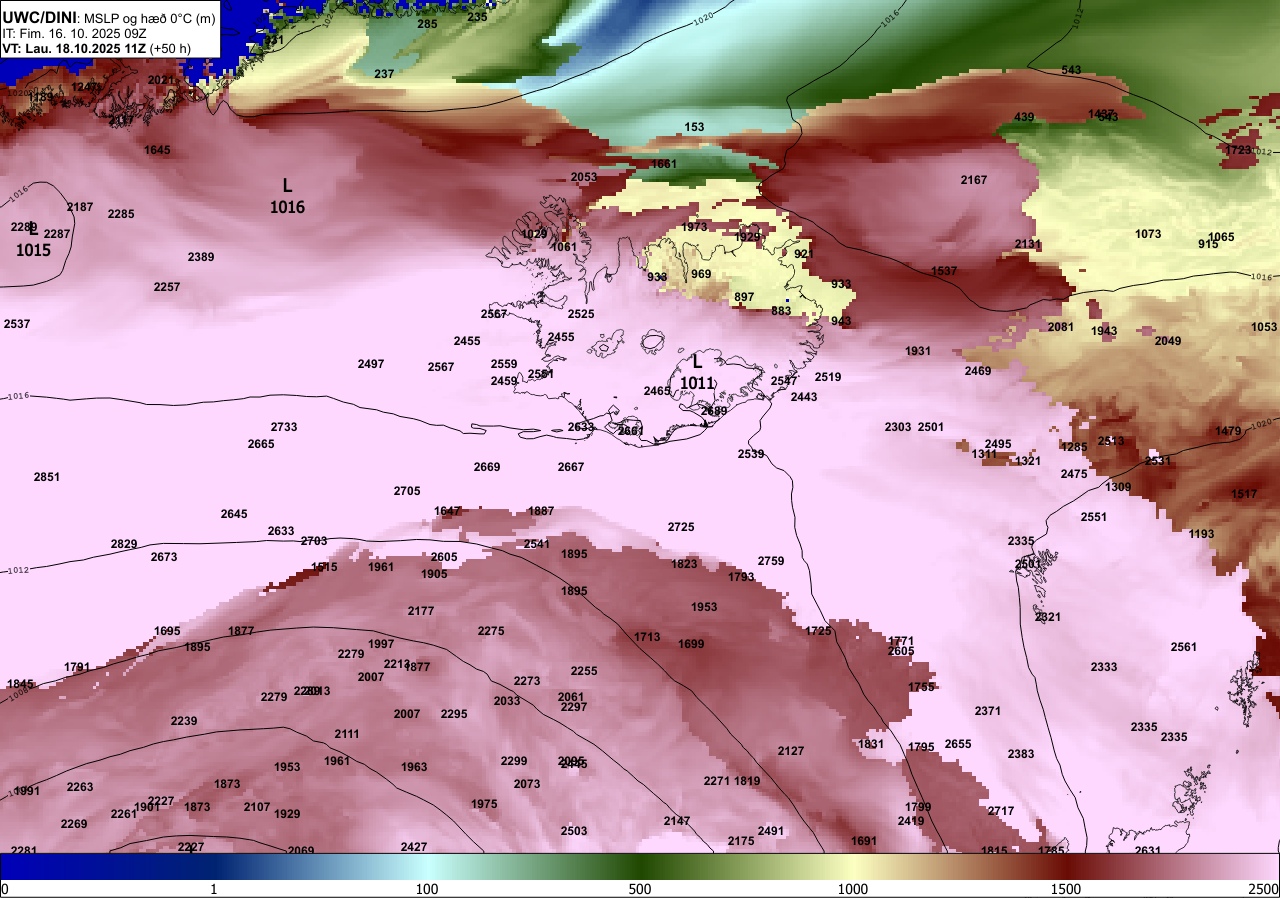Click the L 1015 low pressure label
1280x898 pixels.
pos(33,240)
